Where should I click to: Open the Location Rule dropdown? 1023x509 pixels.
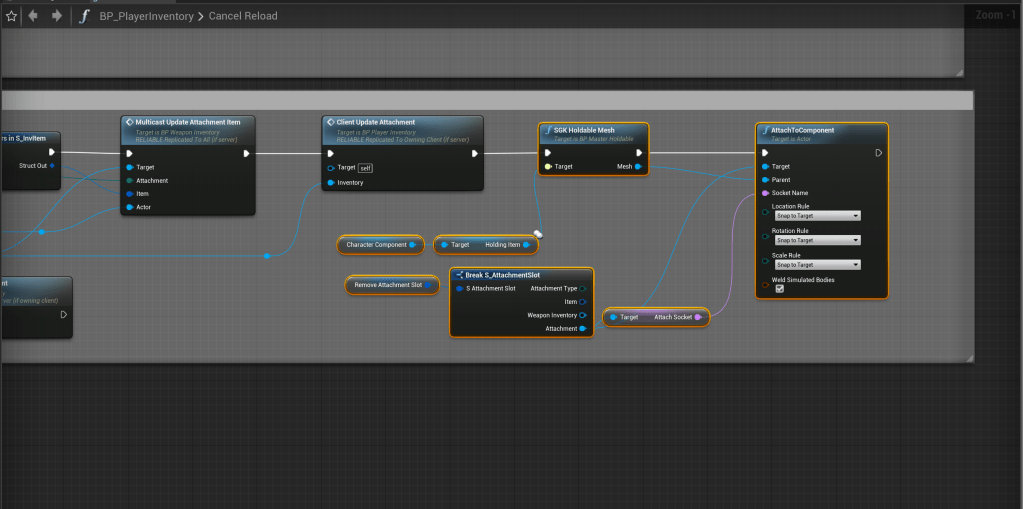(817, 215)
